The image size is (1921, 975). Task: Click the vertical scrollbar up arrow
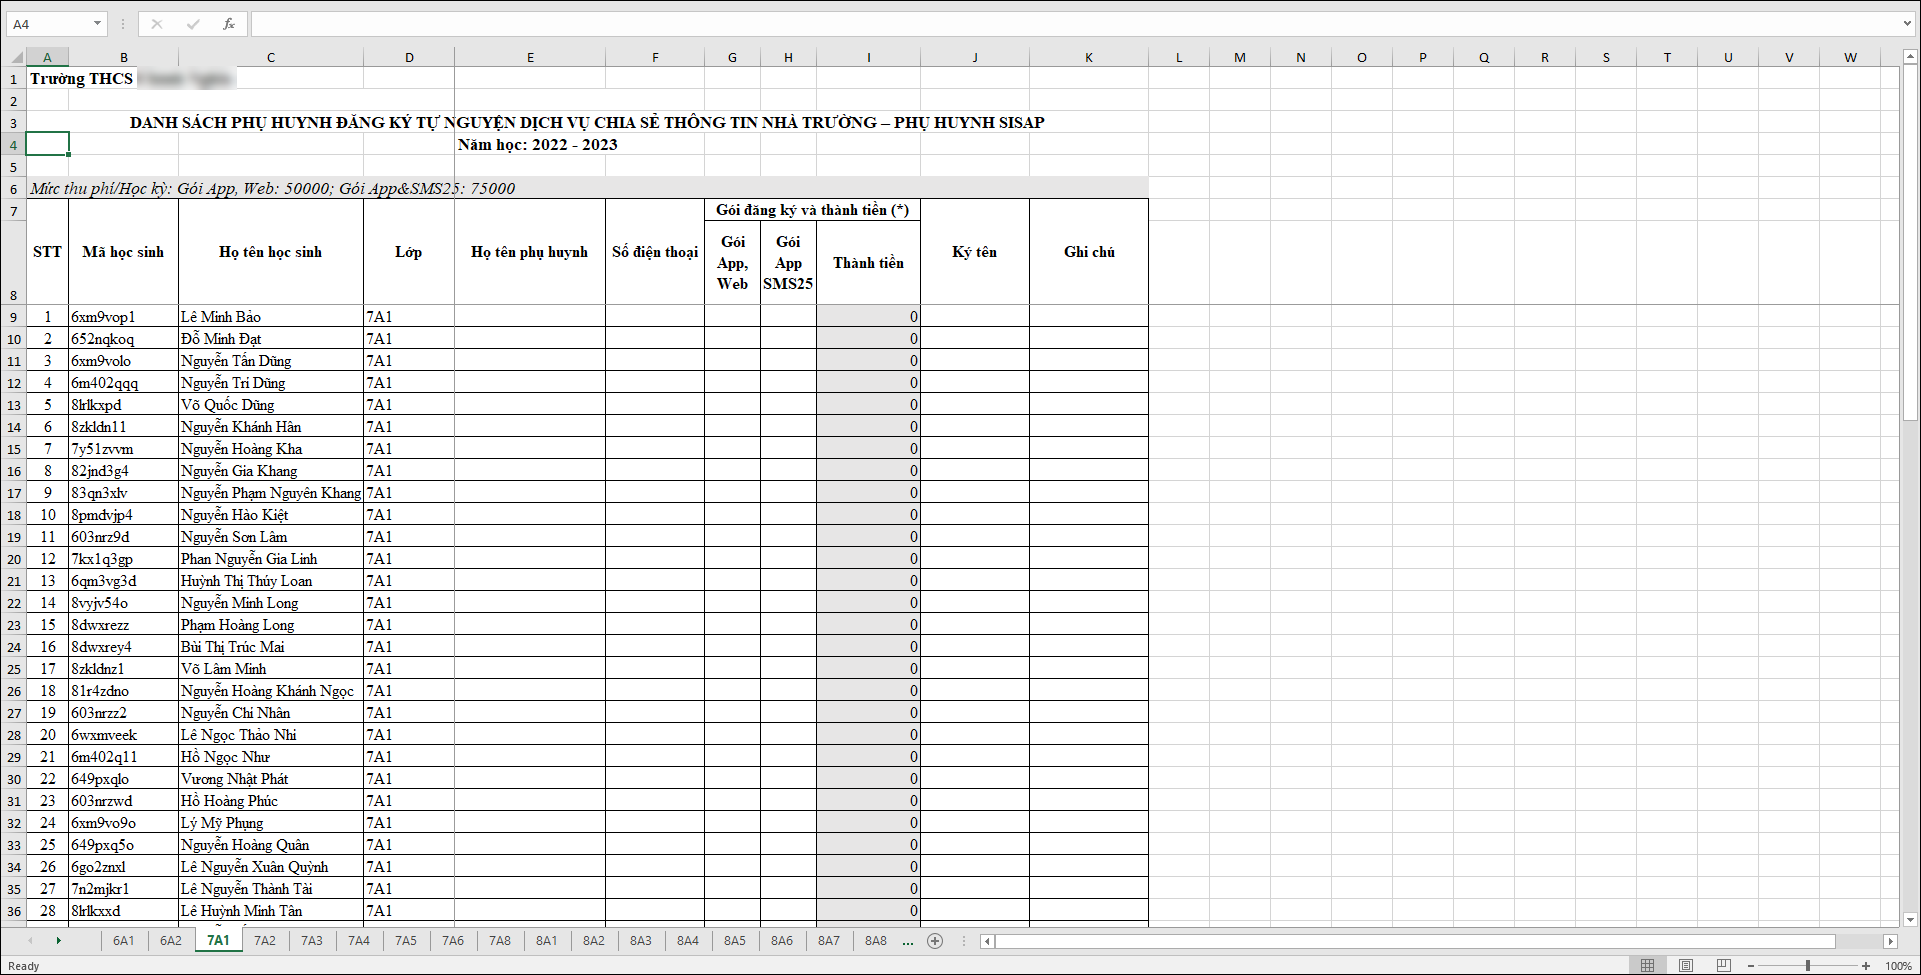coord(1911,57)
